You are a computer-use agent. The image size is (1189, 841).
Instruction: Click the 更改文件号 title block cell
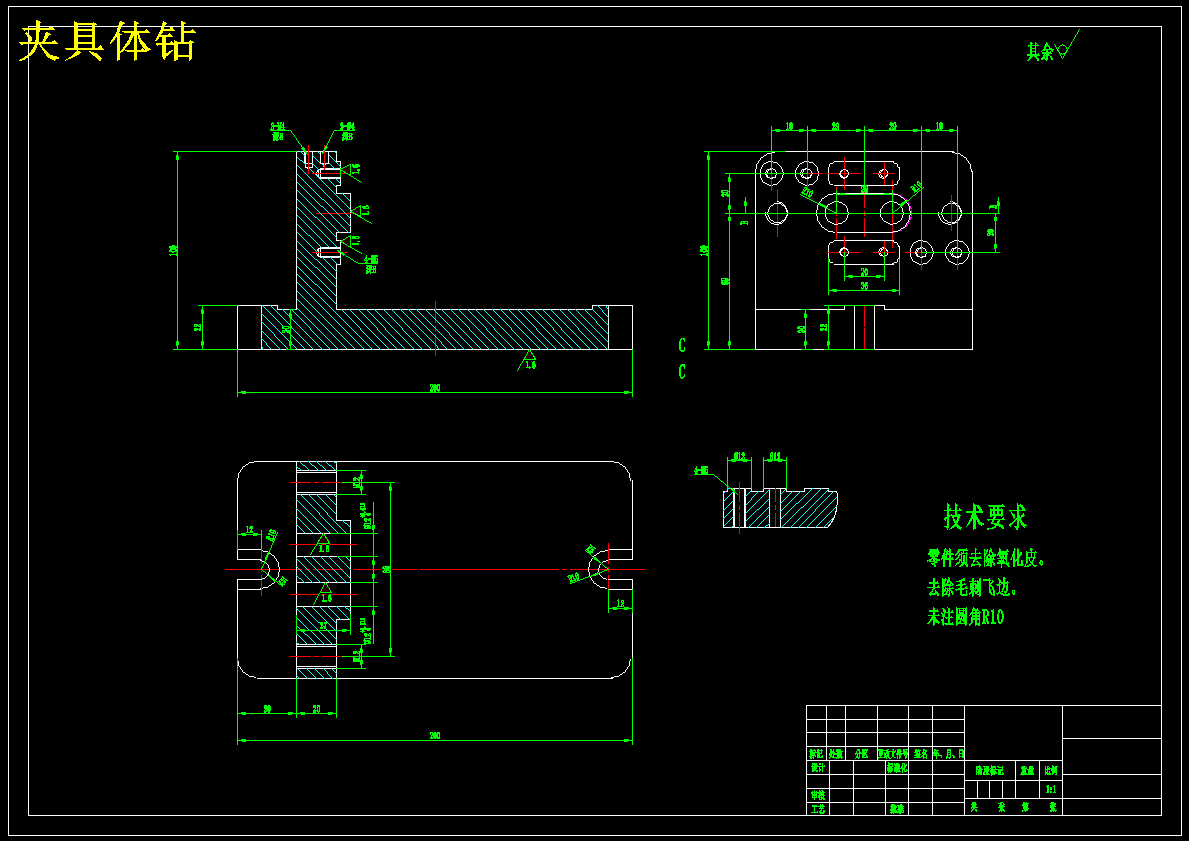coord(893,755)
